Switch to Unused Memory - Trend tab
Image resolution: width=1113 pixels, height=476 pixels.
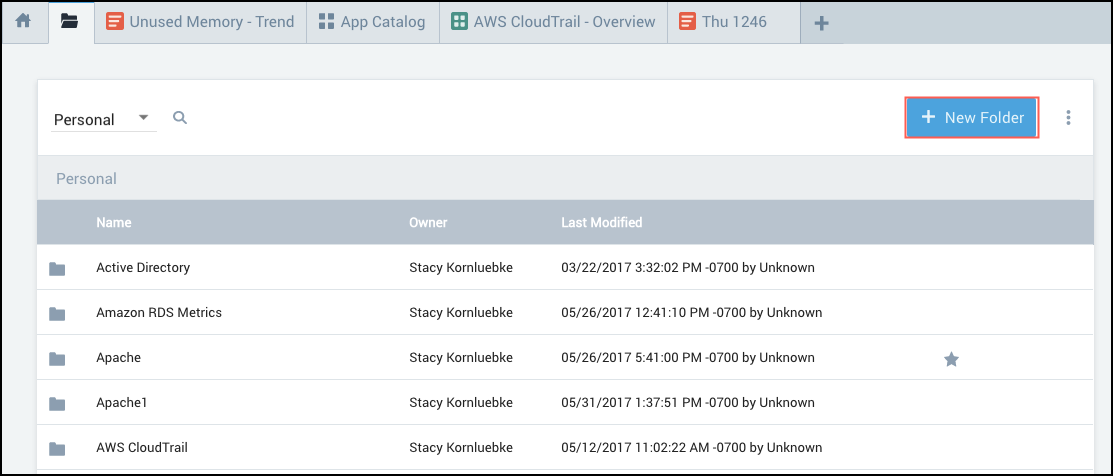point(200,22)
